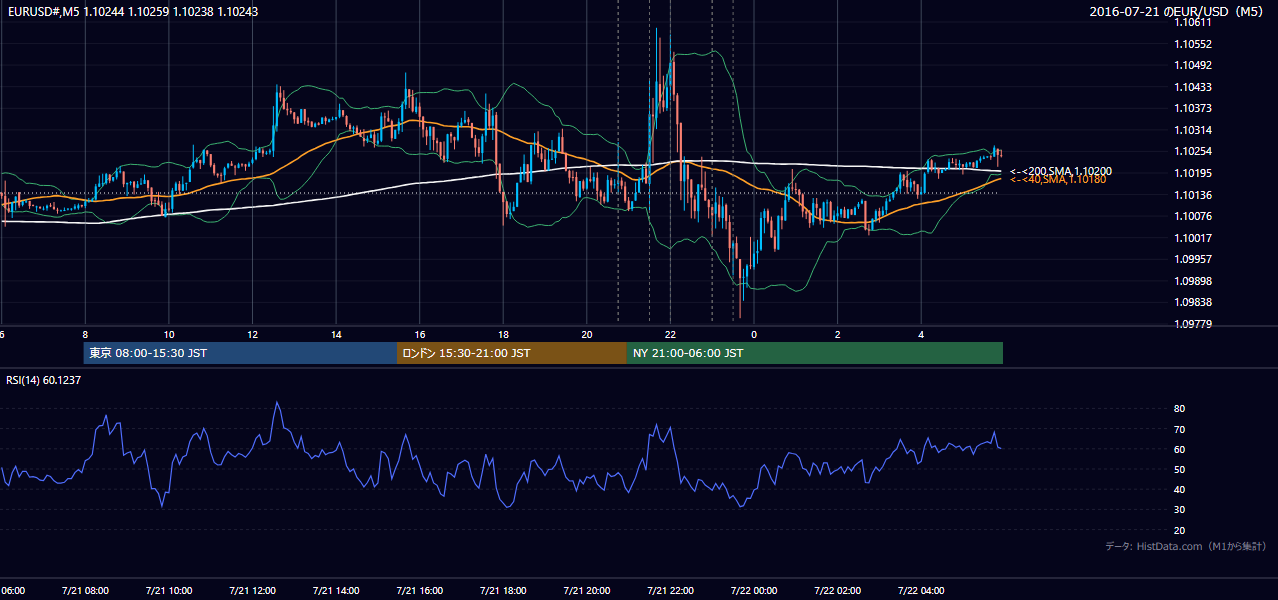
Task: Click RSI scale value 70
Action: [x=1180, y=429]
